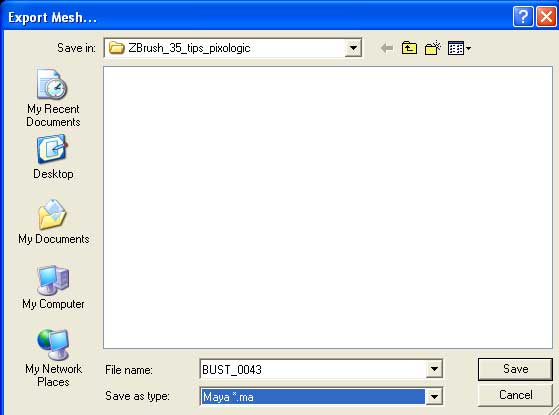The width and height of the screenshot is (559, 415).
Task: Open My Recent Documents in places bar
Action: point(53,98)
